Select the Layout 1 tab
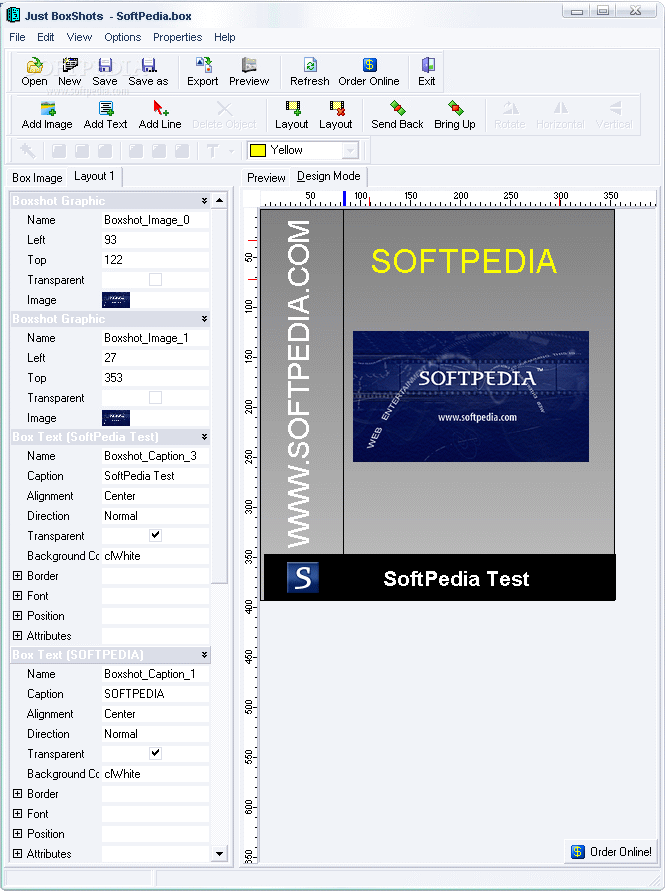Viewport: 665px width, 891px height. click(94, 176)
